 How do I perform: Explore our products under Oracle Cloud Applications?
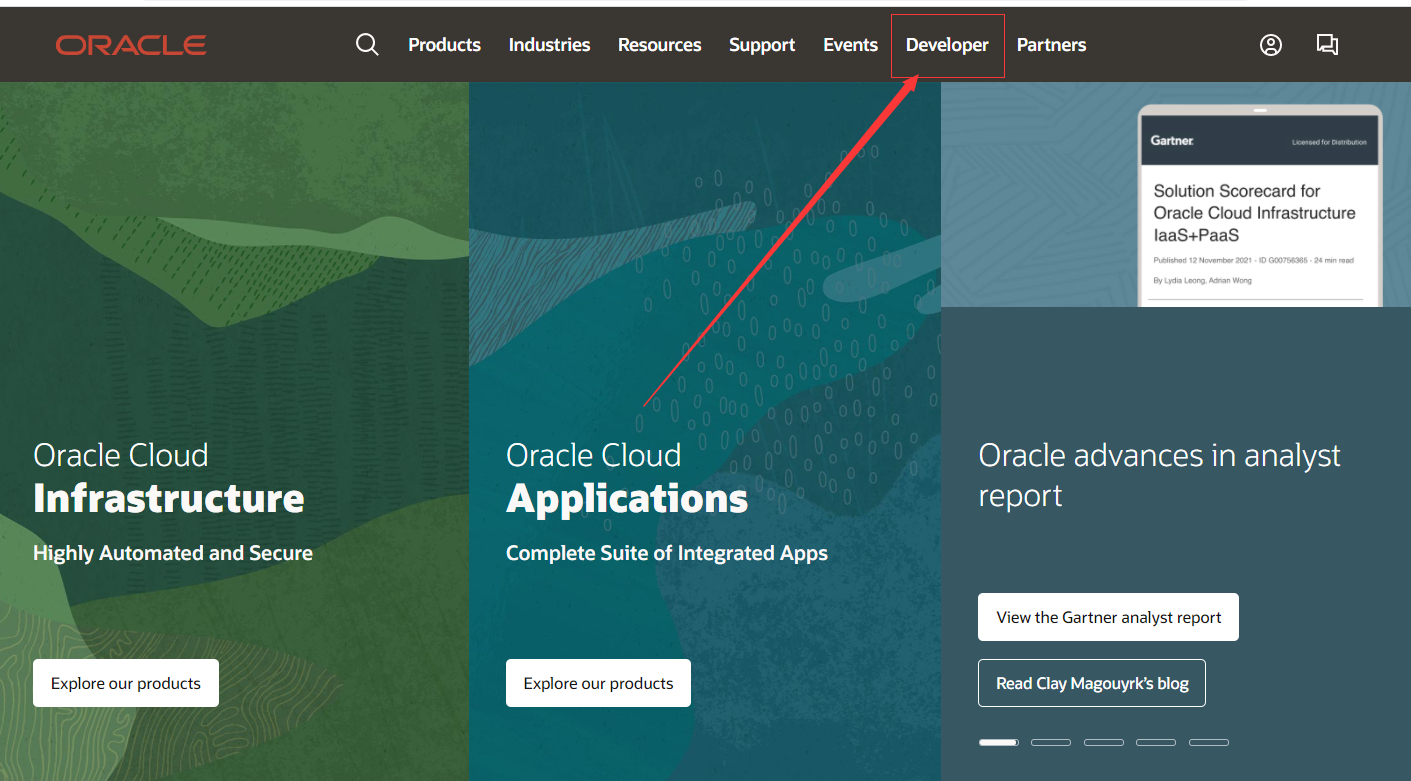point(598,683)
